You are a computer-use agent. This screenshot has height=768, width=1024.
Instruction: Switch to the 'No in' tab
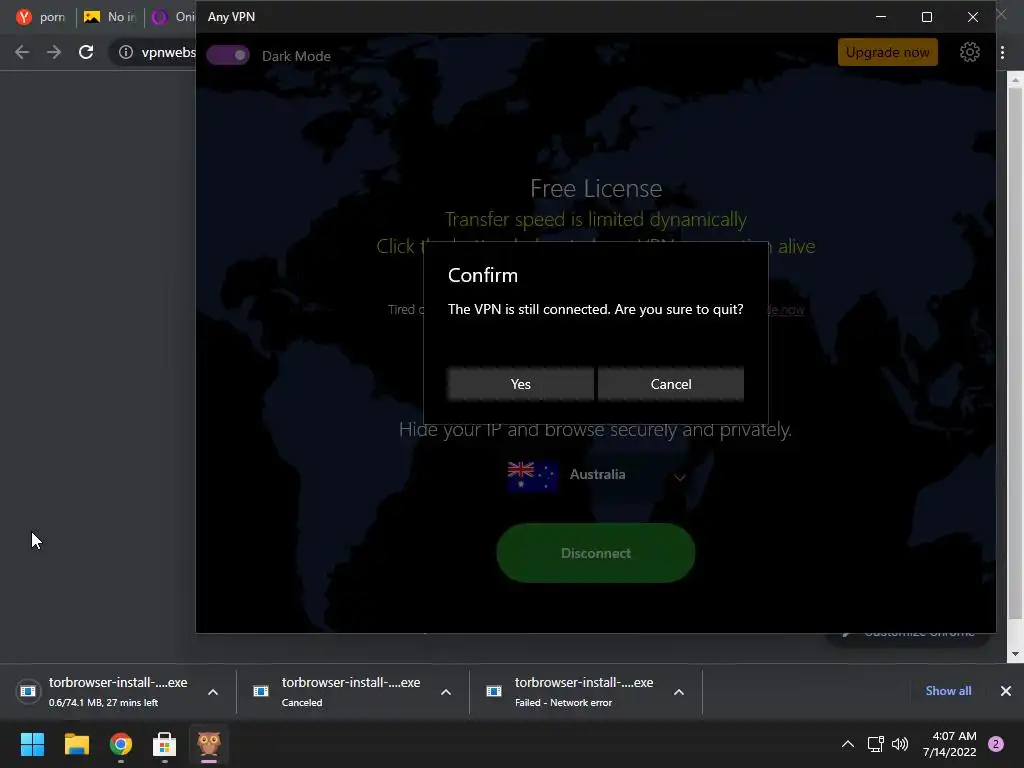click(x=109, y=17)
